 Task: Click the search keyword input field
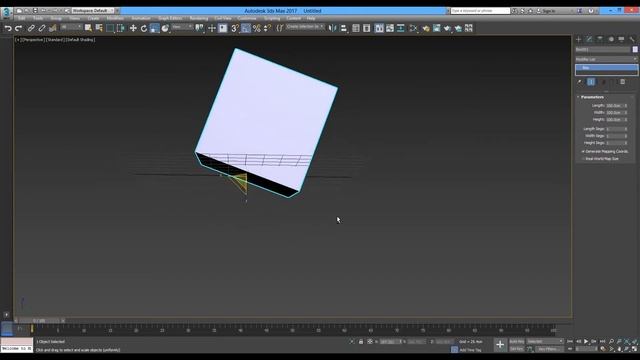tap(480, 11)
